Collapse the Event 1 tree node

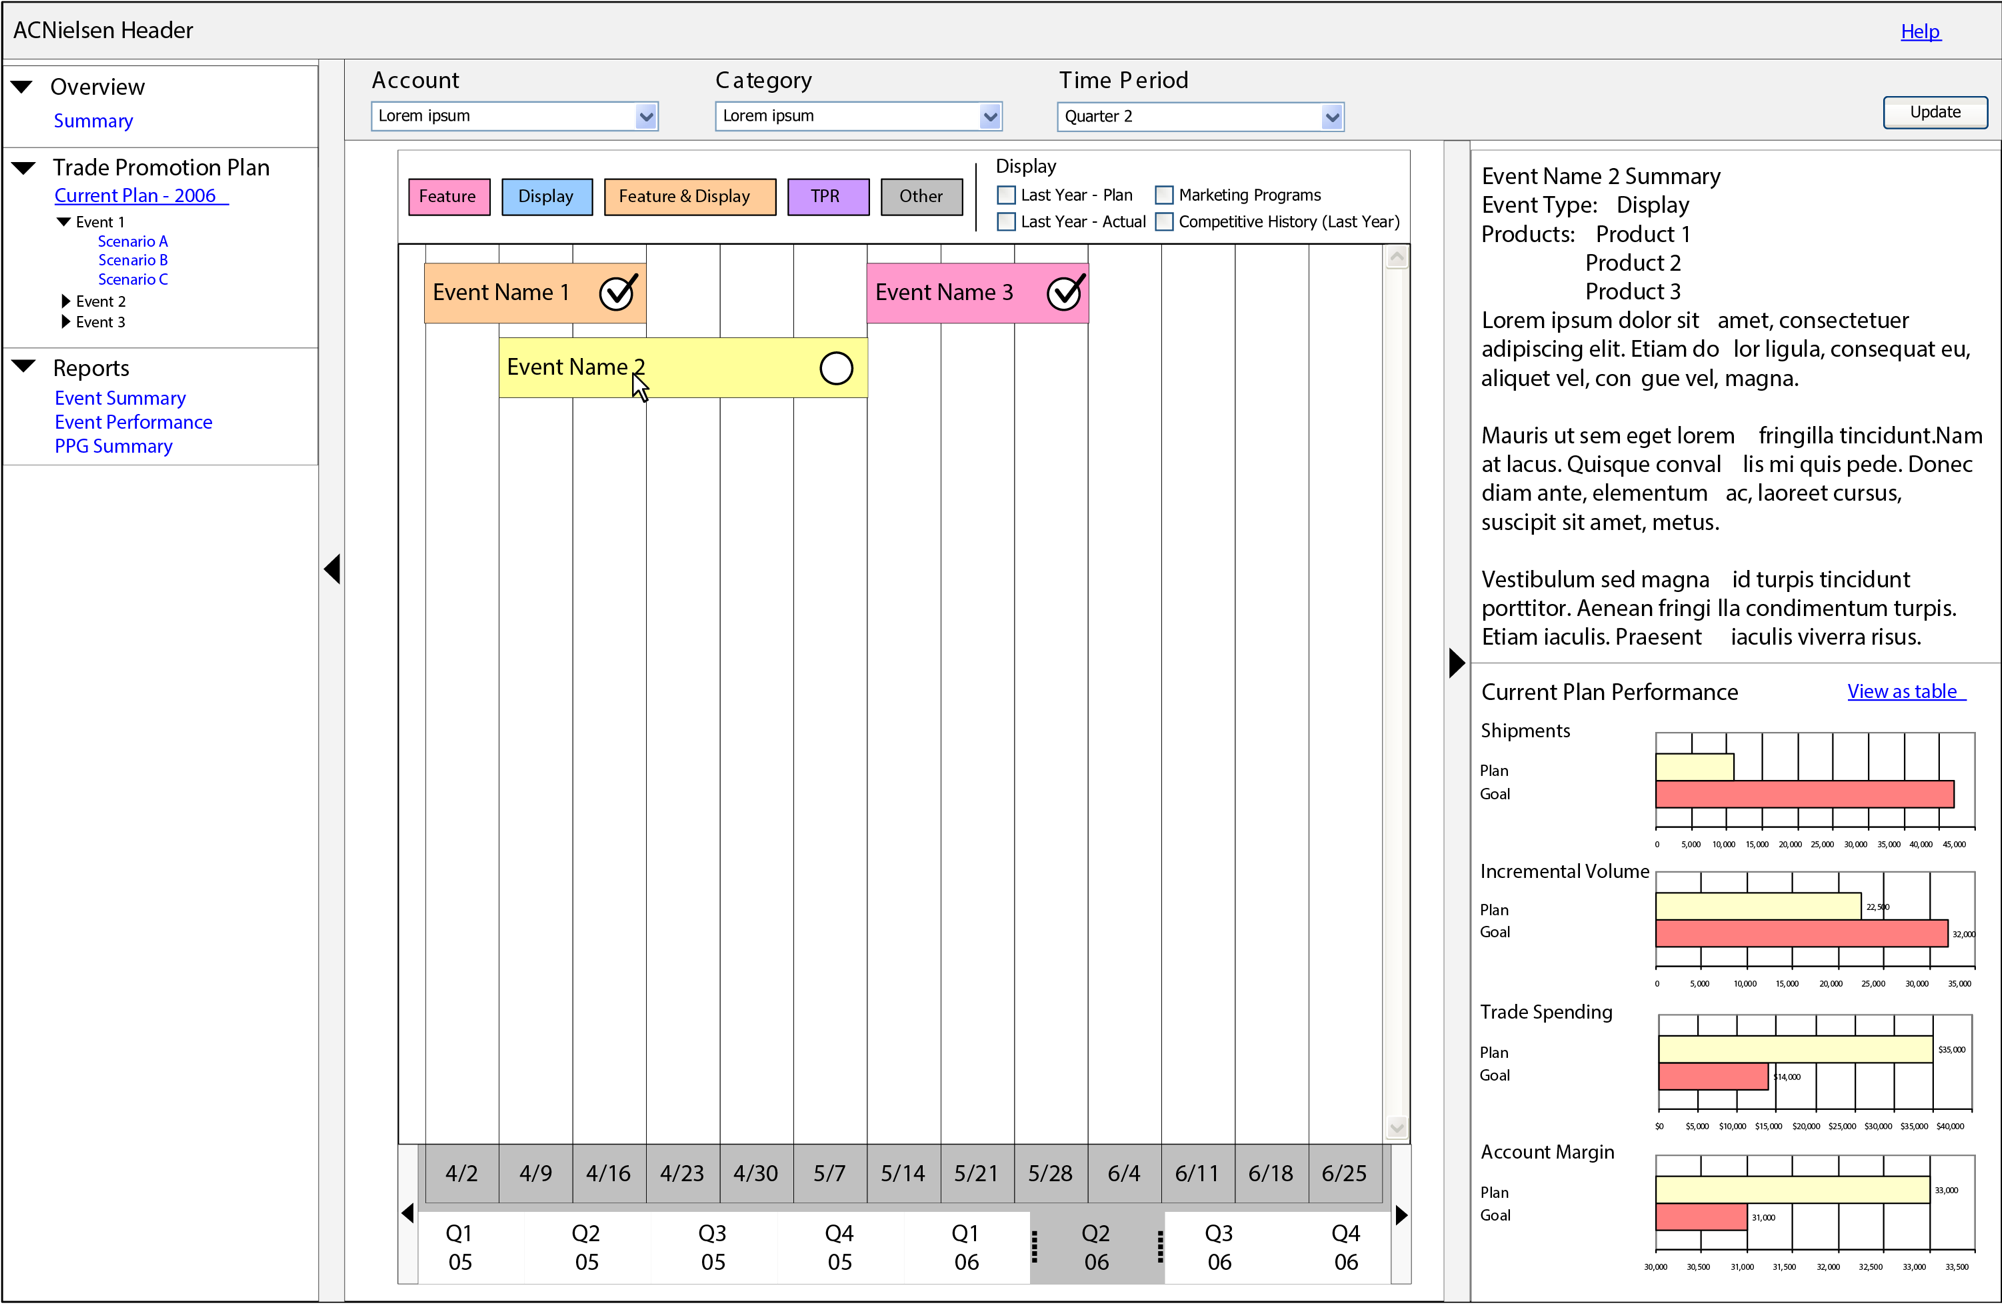point(64,221)
